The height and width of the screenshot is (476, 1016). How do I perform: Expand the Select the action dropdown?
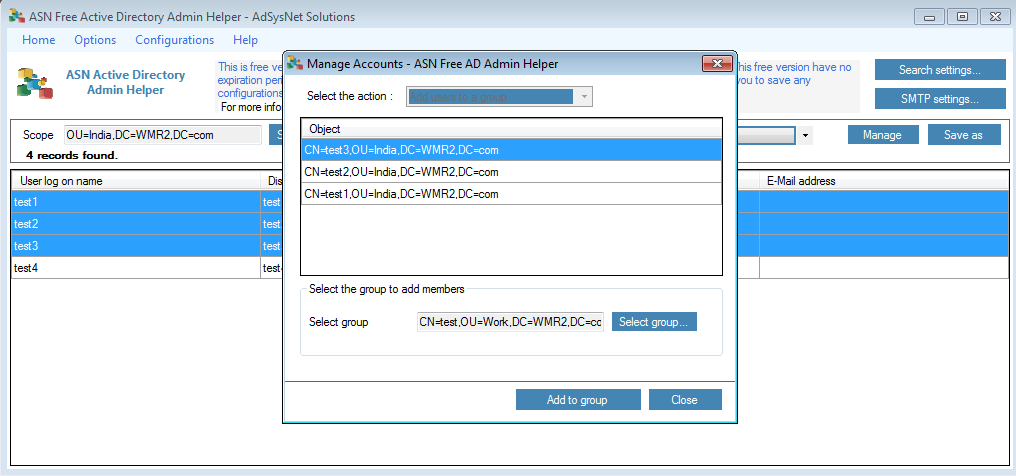[584, 97]
